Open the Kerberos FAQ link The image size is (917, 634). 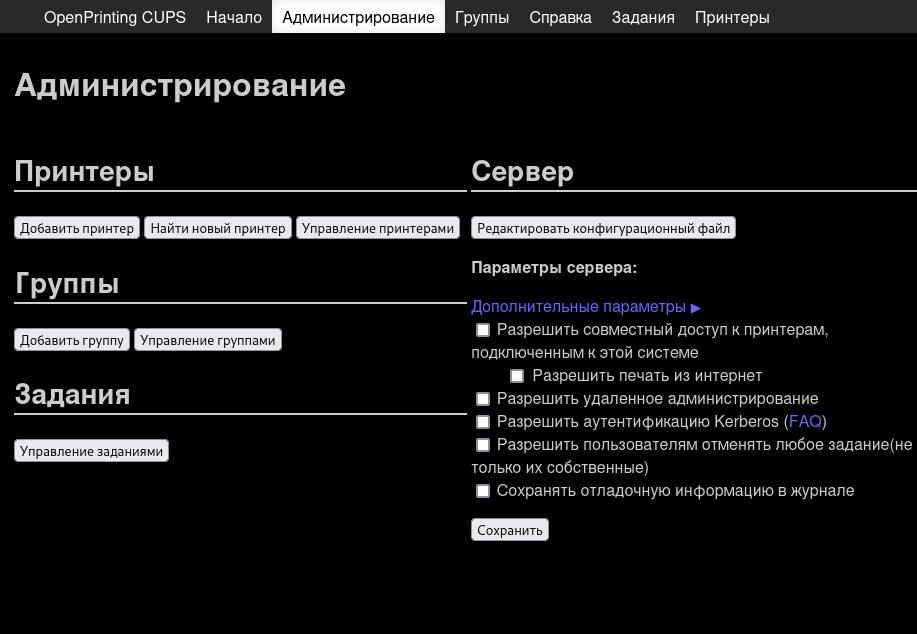[x=805, y=421]
